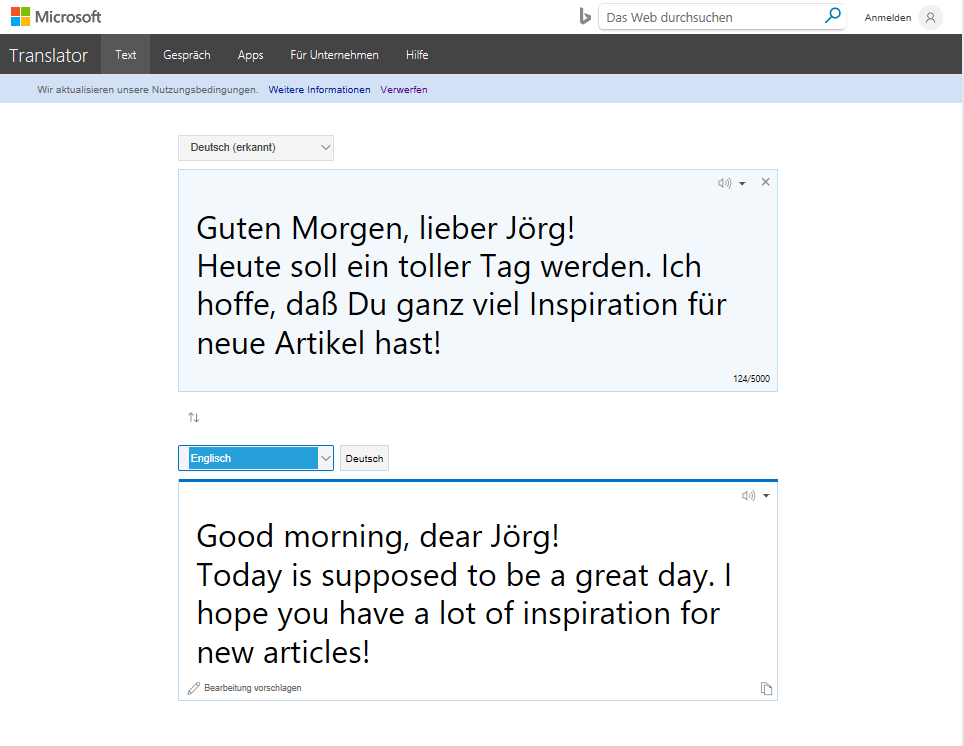Click the Microsoft logo

(x=56, y=17)
